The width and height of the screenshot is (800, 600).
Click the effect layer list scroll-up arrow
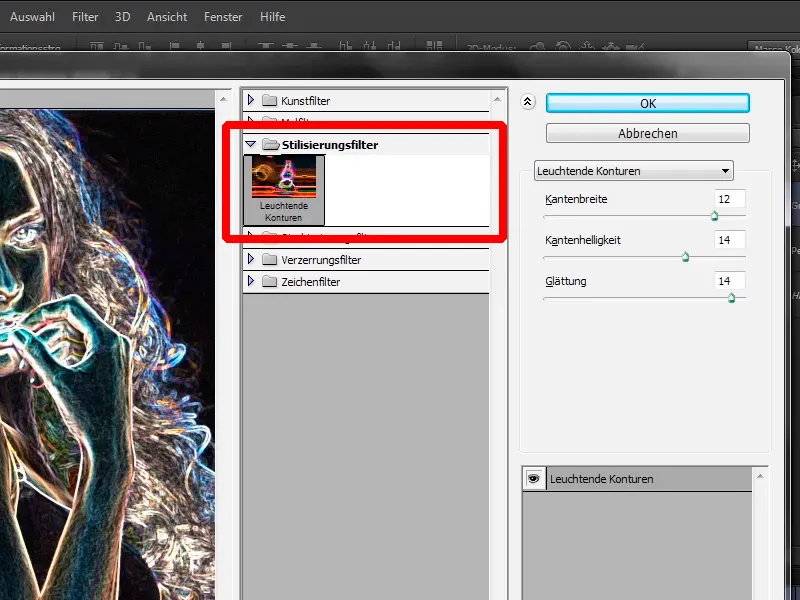[760, 476]
